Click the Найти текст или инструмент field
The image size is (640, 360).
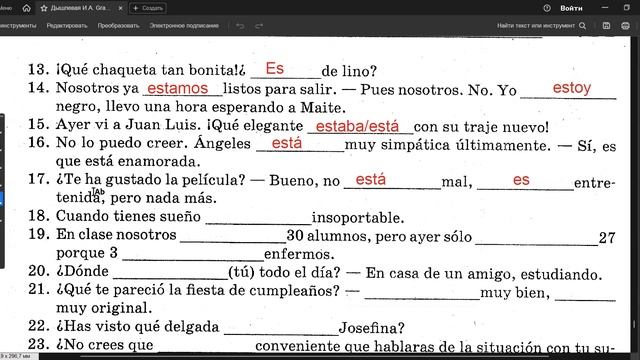pos(536,26)
